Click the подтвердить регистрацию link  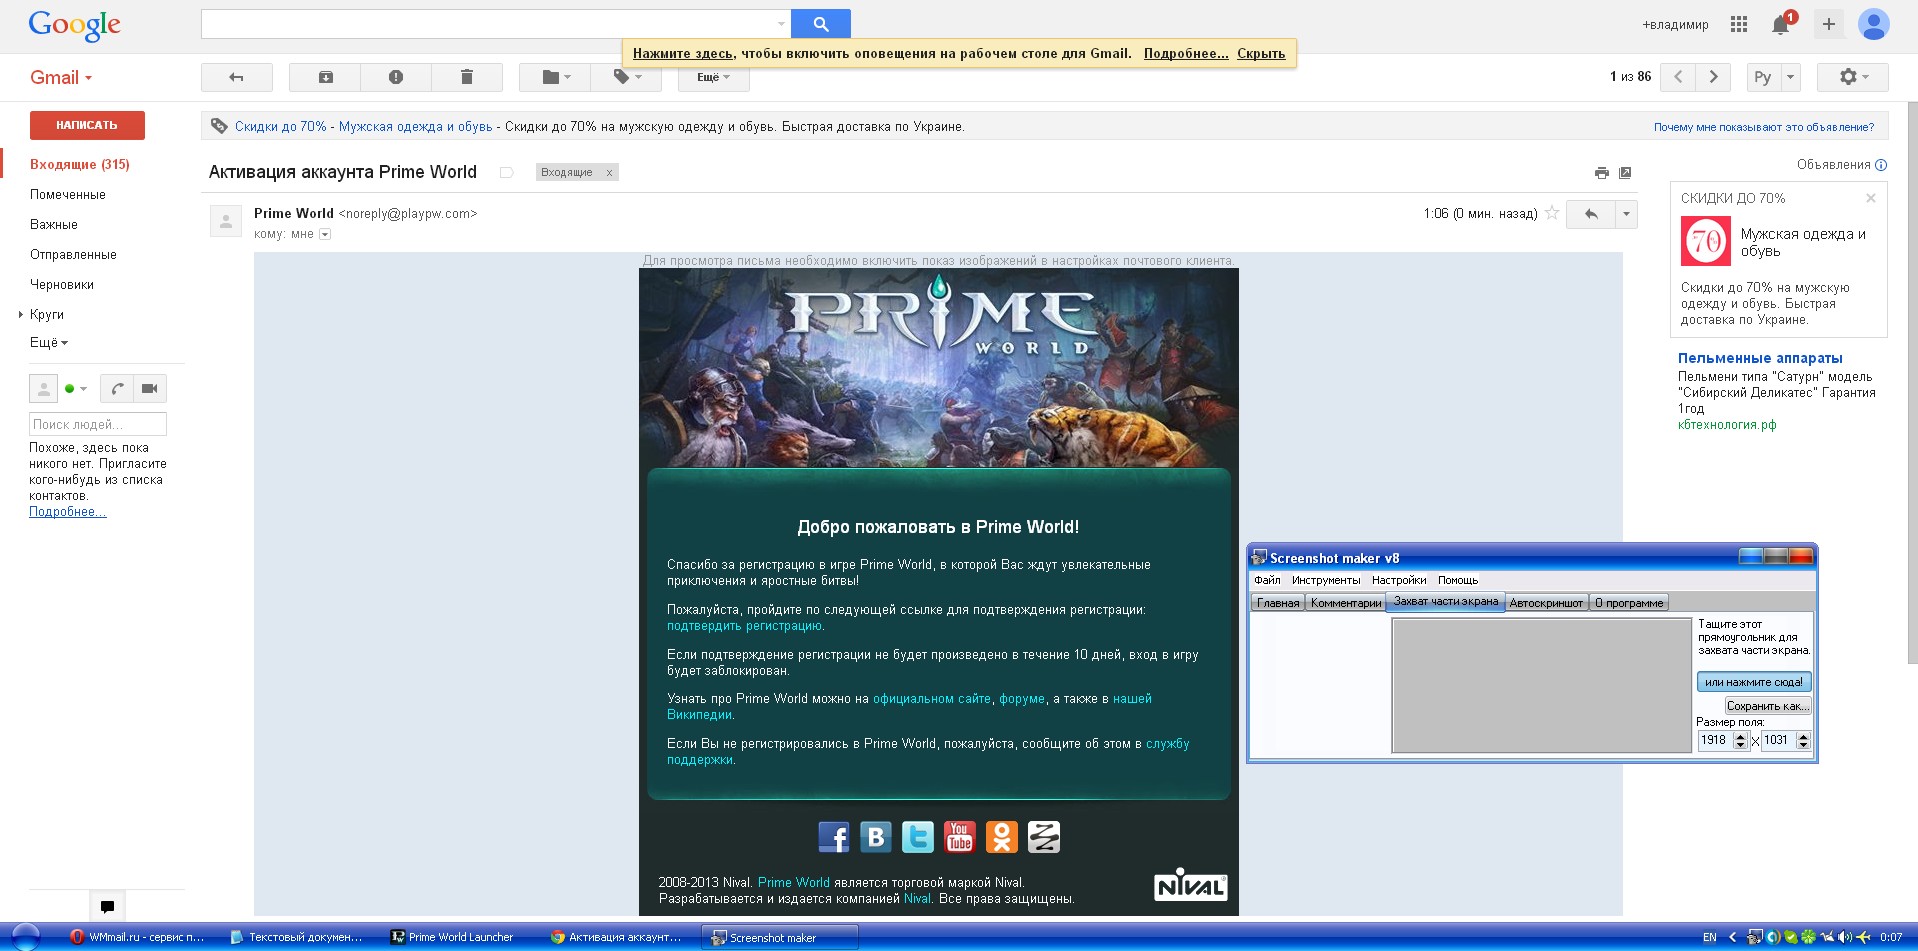click(x=744, y=626)
